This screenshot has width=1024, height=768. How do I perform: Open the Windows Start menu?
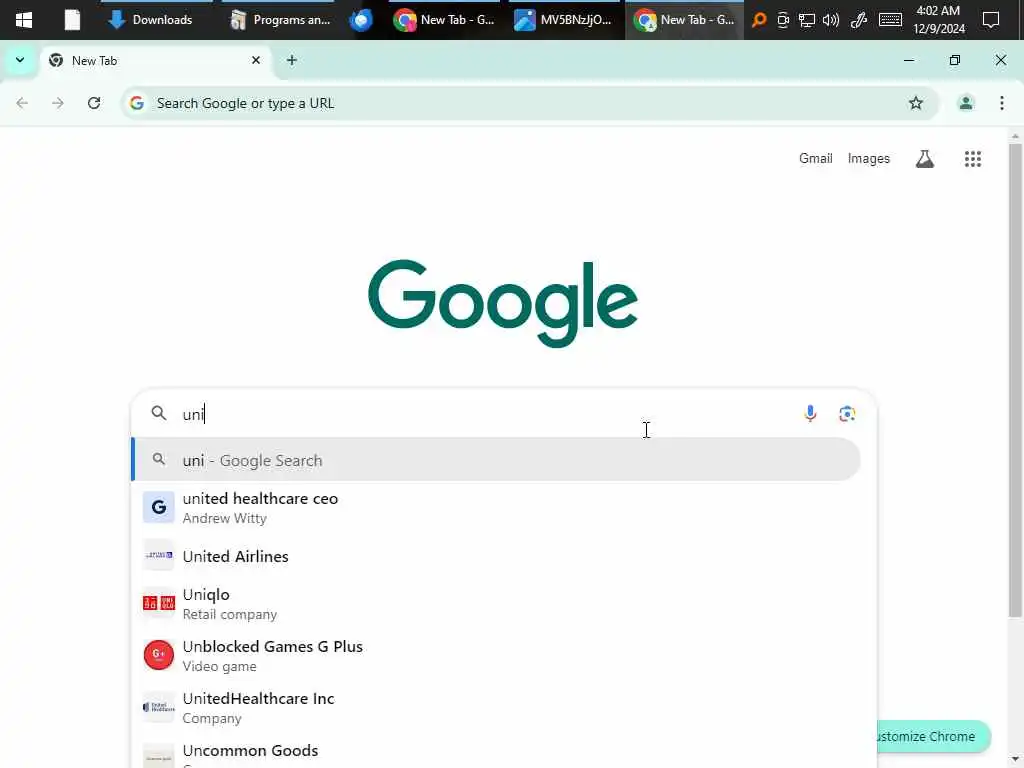click(x=24, y=20)
